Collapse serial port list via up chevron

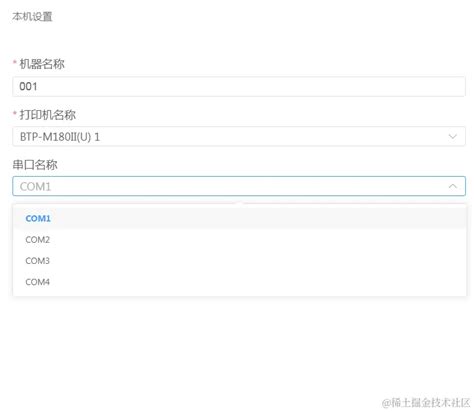[452, 186]
